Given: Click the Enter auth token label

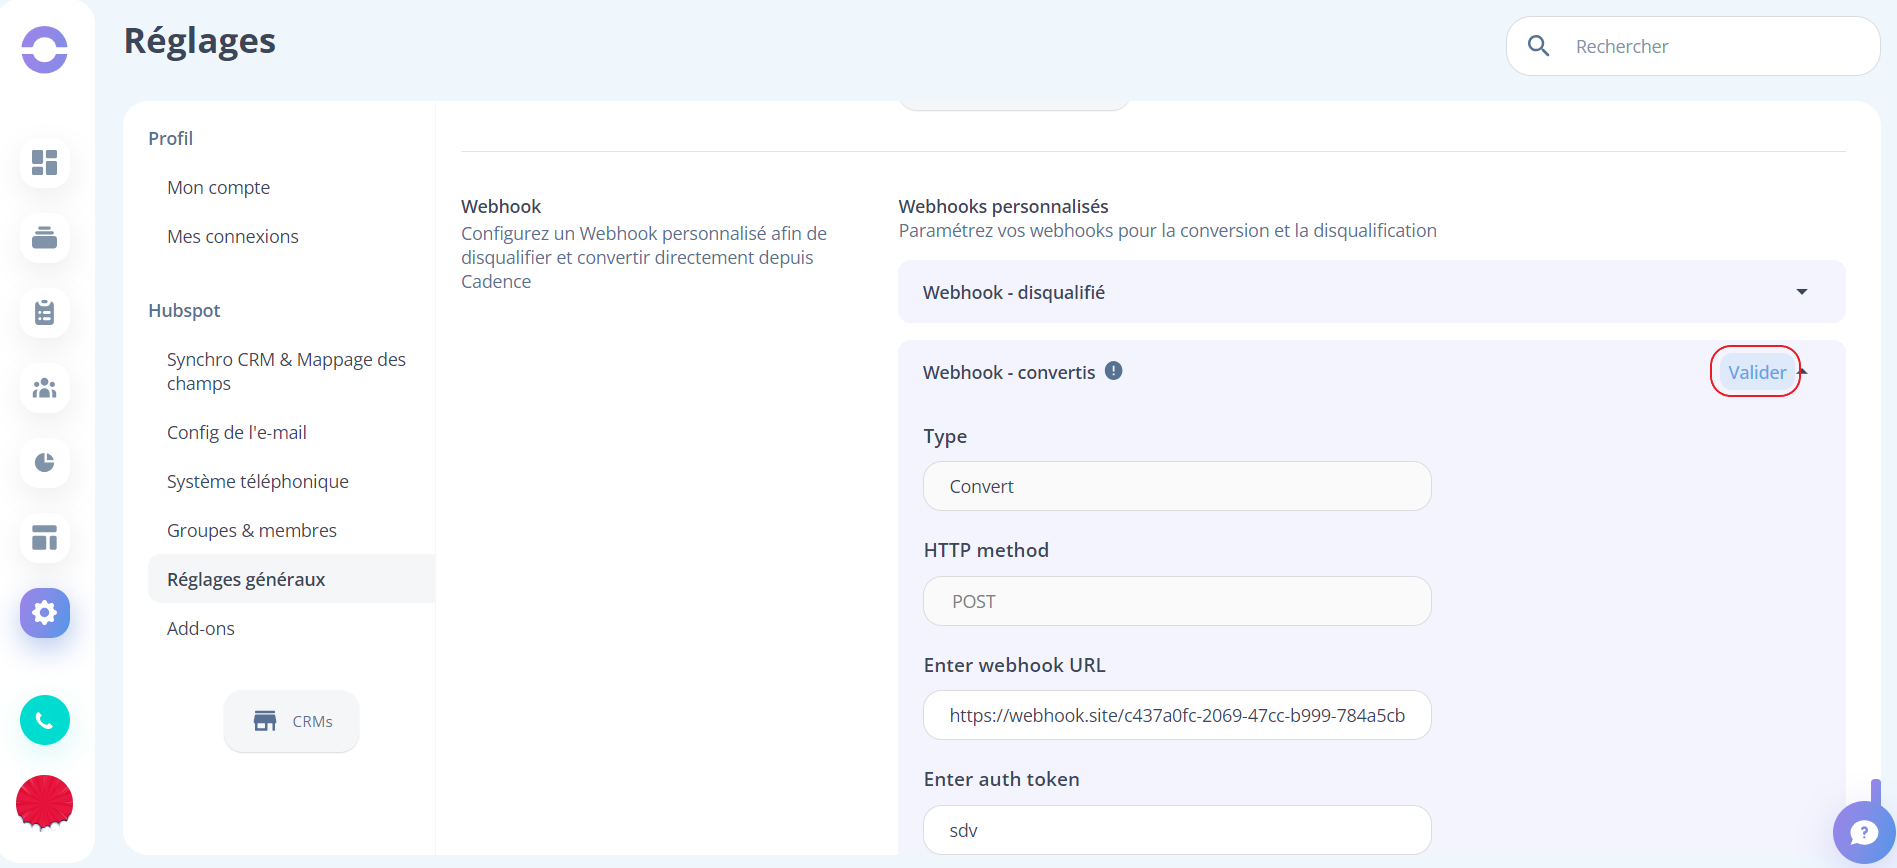Looking at the screenshot, I should pyautogui.click(x=1001, y=779).
